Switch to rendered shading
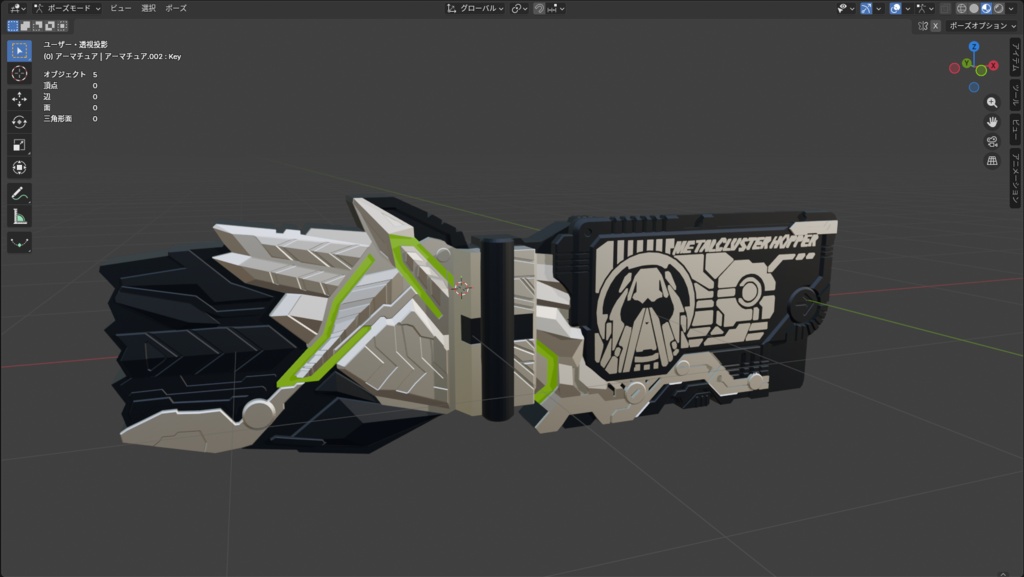 999,8
